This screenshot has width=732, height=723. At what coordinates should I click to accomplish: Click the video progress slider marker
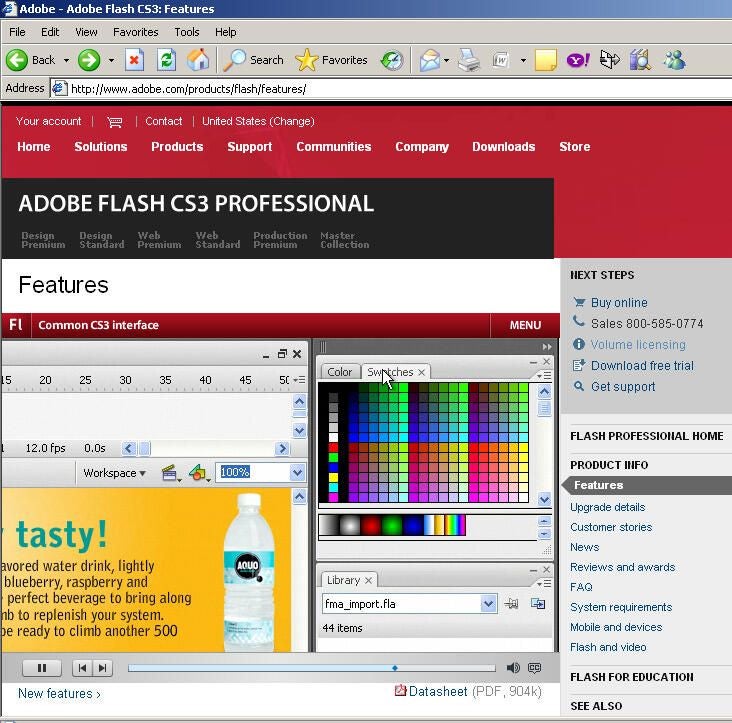click(395, 668)
